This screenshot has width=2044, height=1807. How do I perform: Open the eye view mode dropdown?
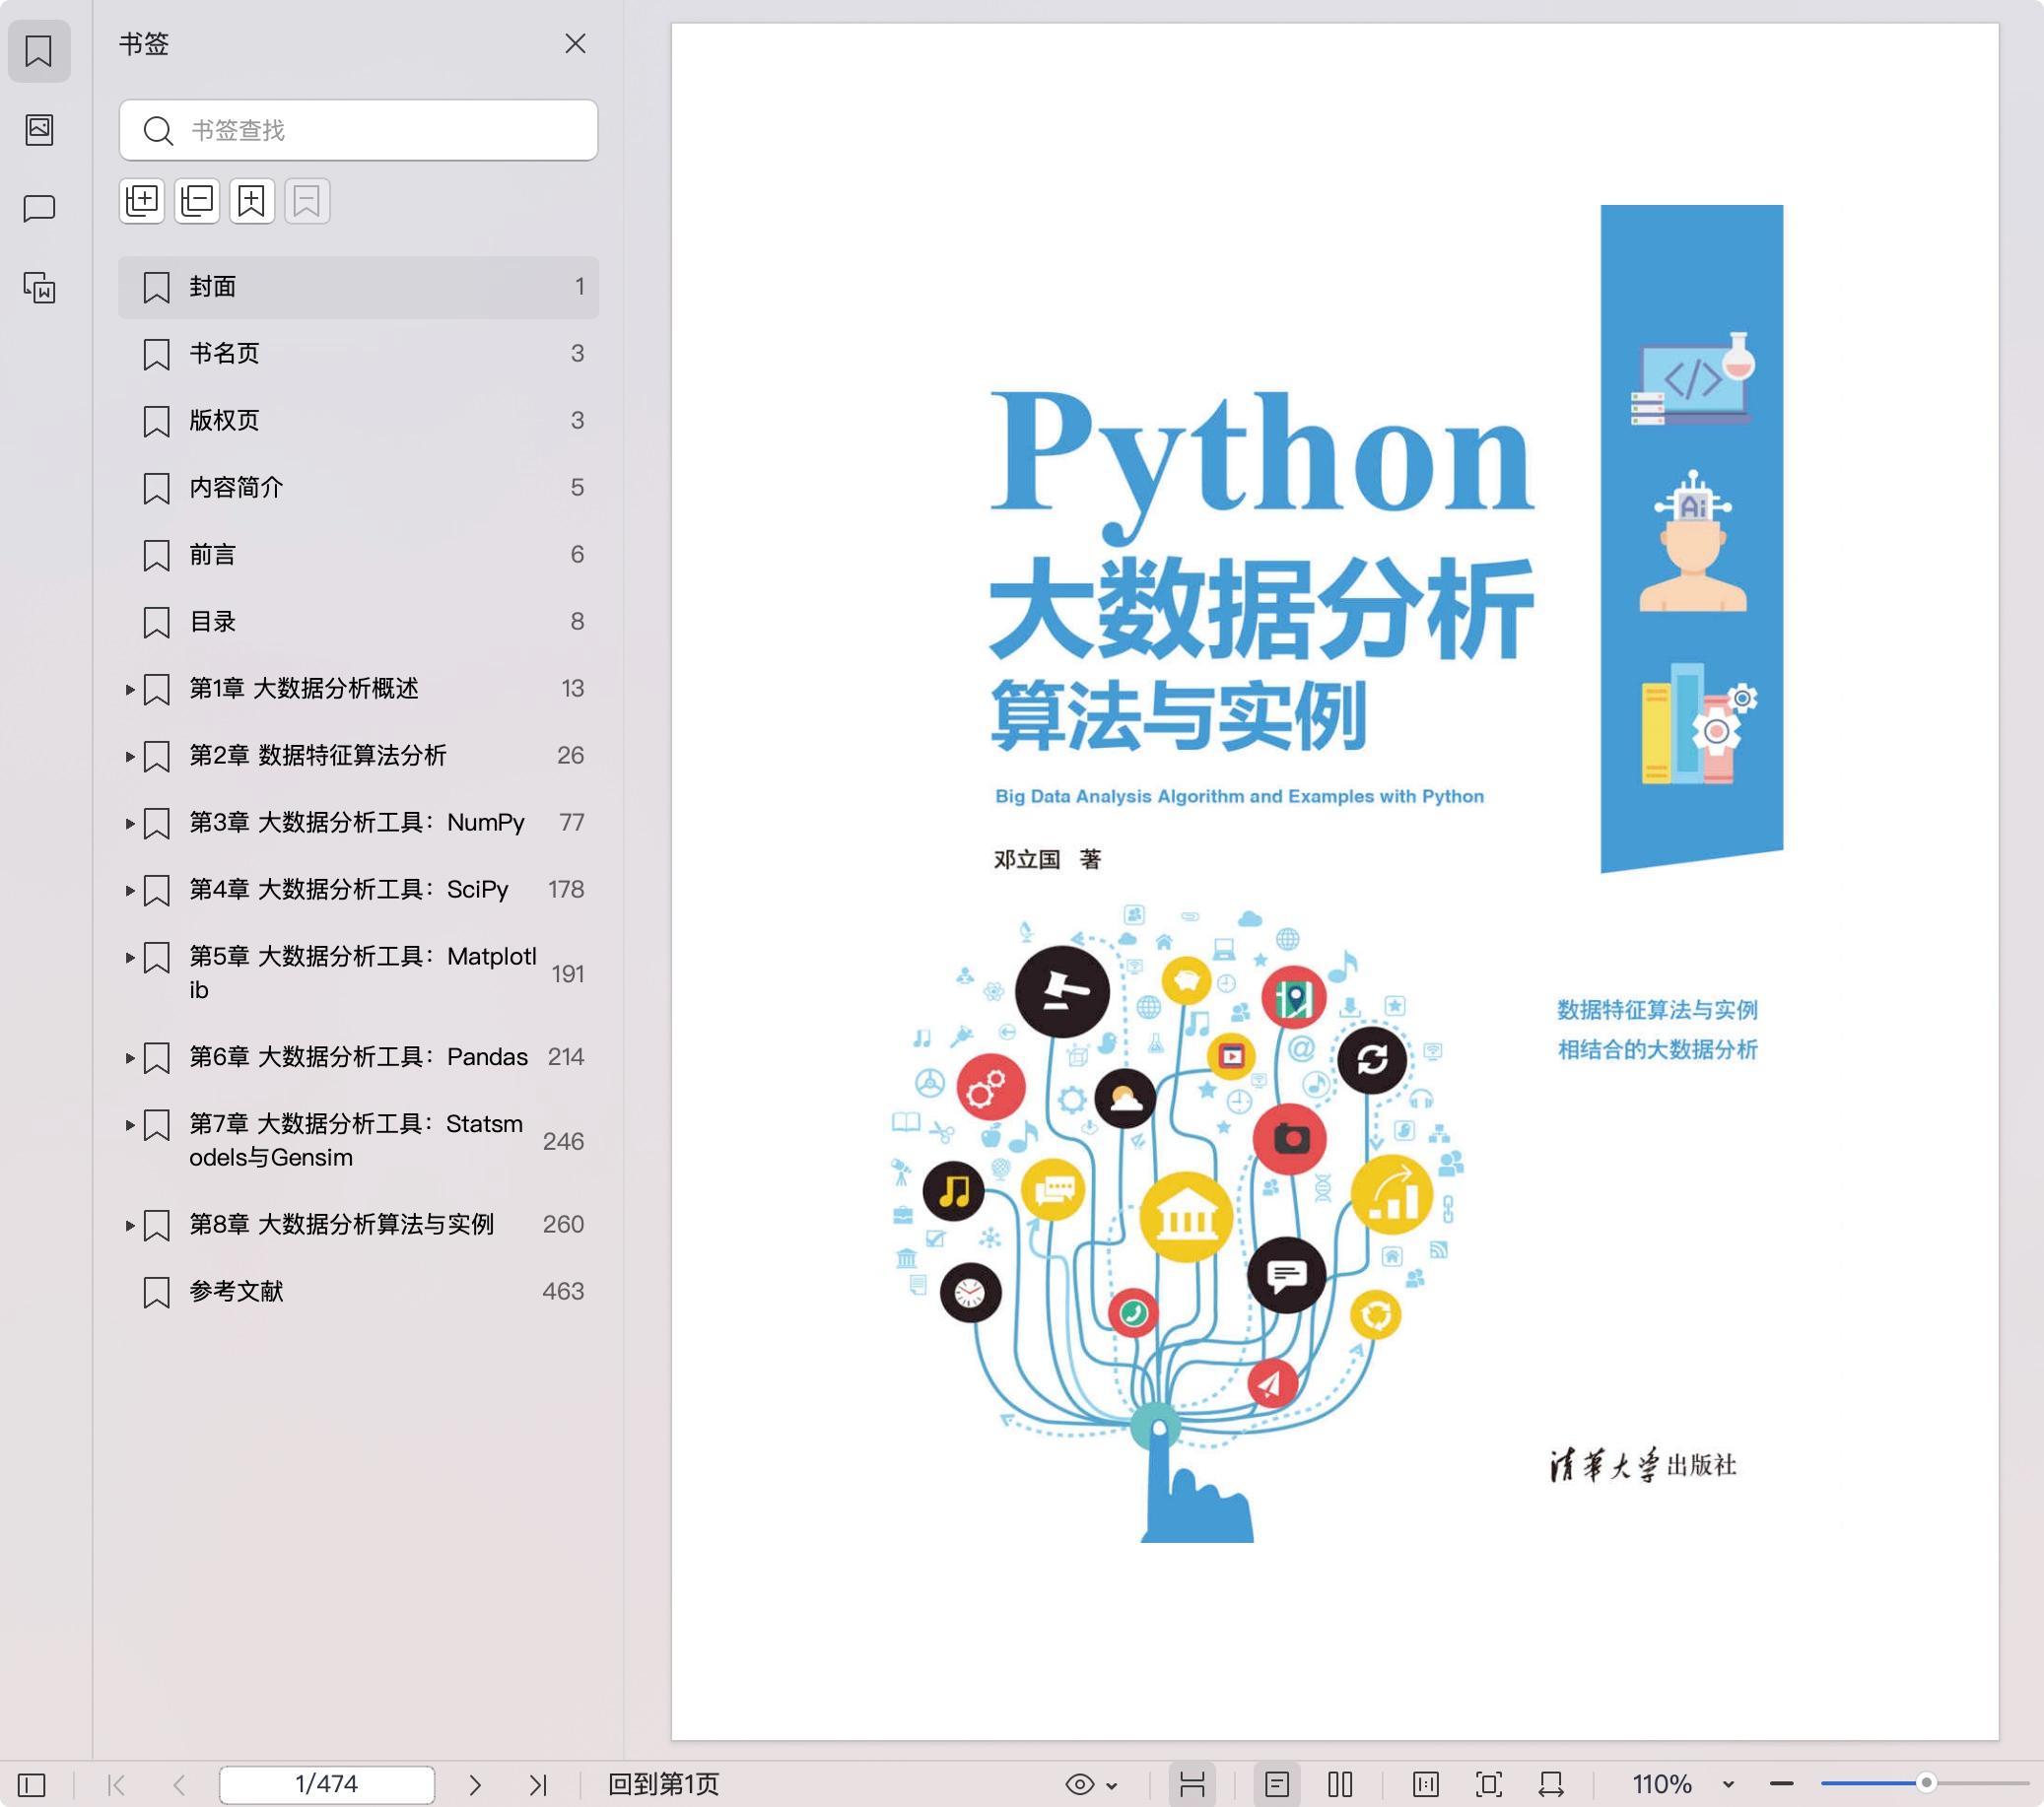1092,1784
